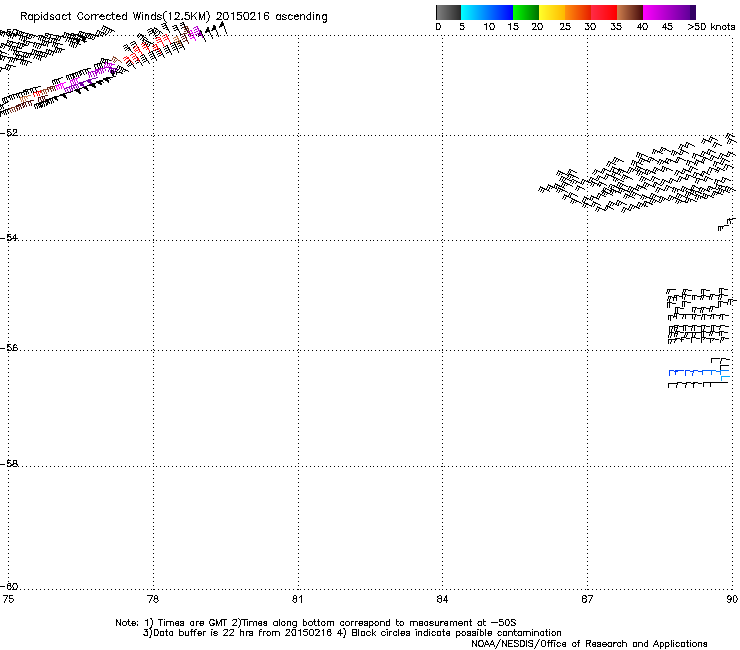Image resolution: width=740 pixels, height=650 pixels.
Task: Click the '20150216 ascending' date text in title
Action: point(272,17)
